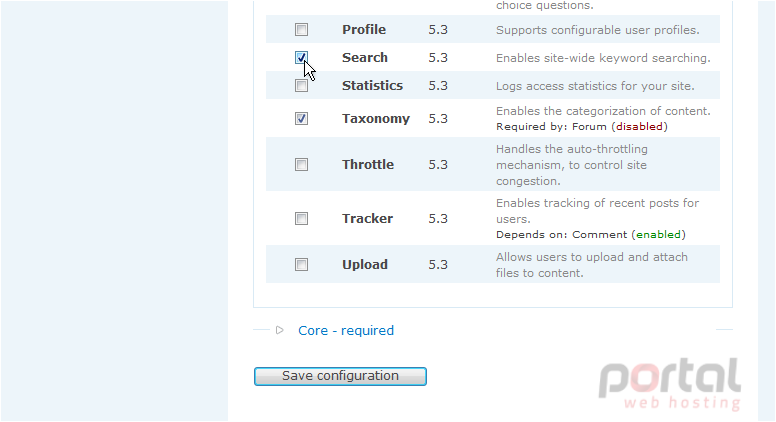Tick the Upload module checkbox
The width and height of the screenshot is (776, 422).
(x=301, y=265)
